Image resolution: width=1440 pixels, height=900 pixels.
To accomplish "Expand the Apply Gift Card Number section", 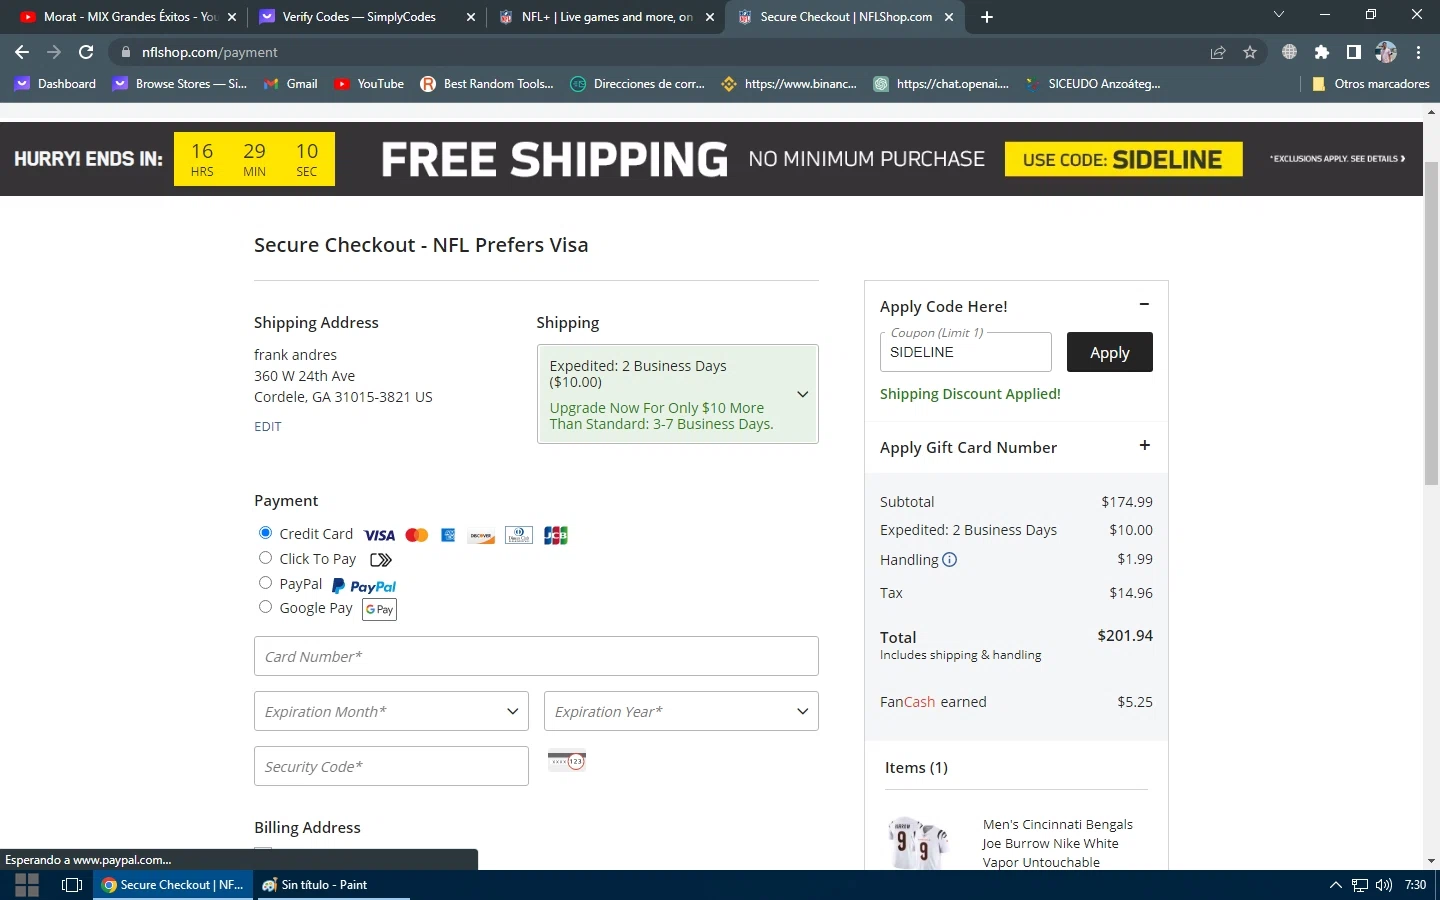I will pos(1144,445).
